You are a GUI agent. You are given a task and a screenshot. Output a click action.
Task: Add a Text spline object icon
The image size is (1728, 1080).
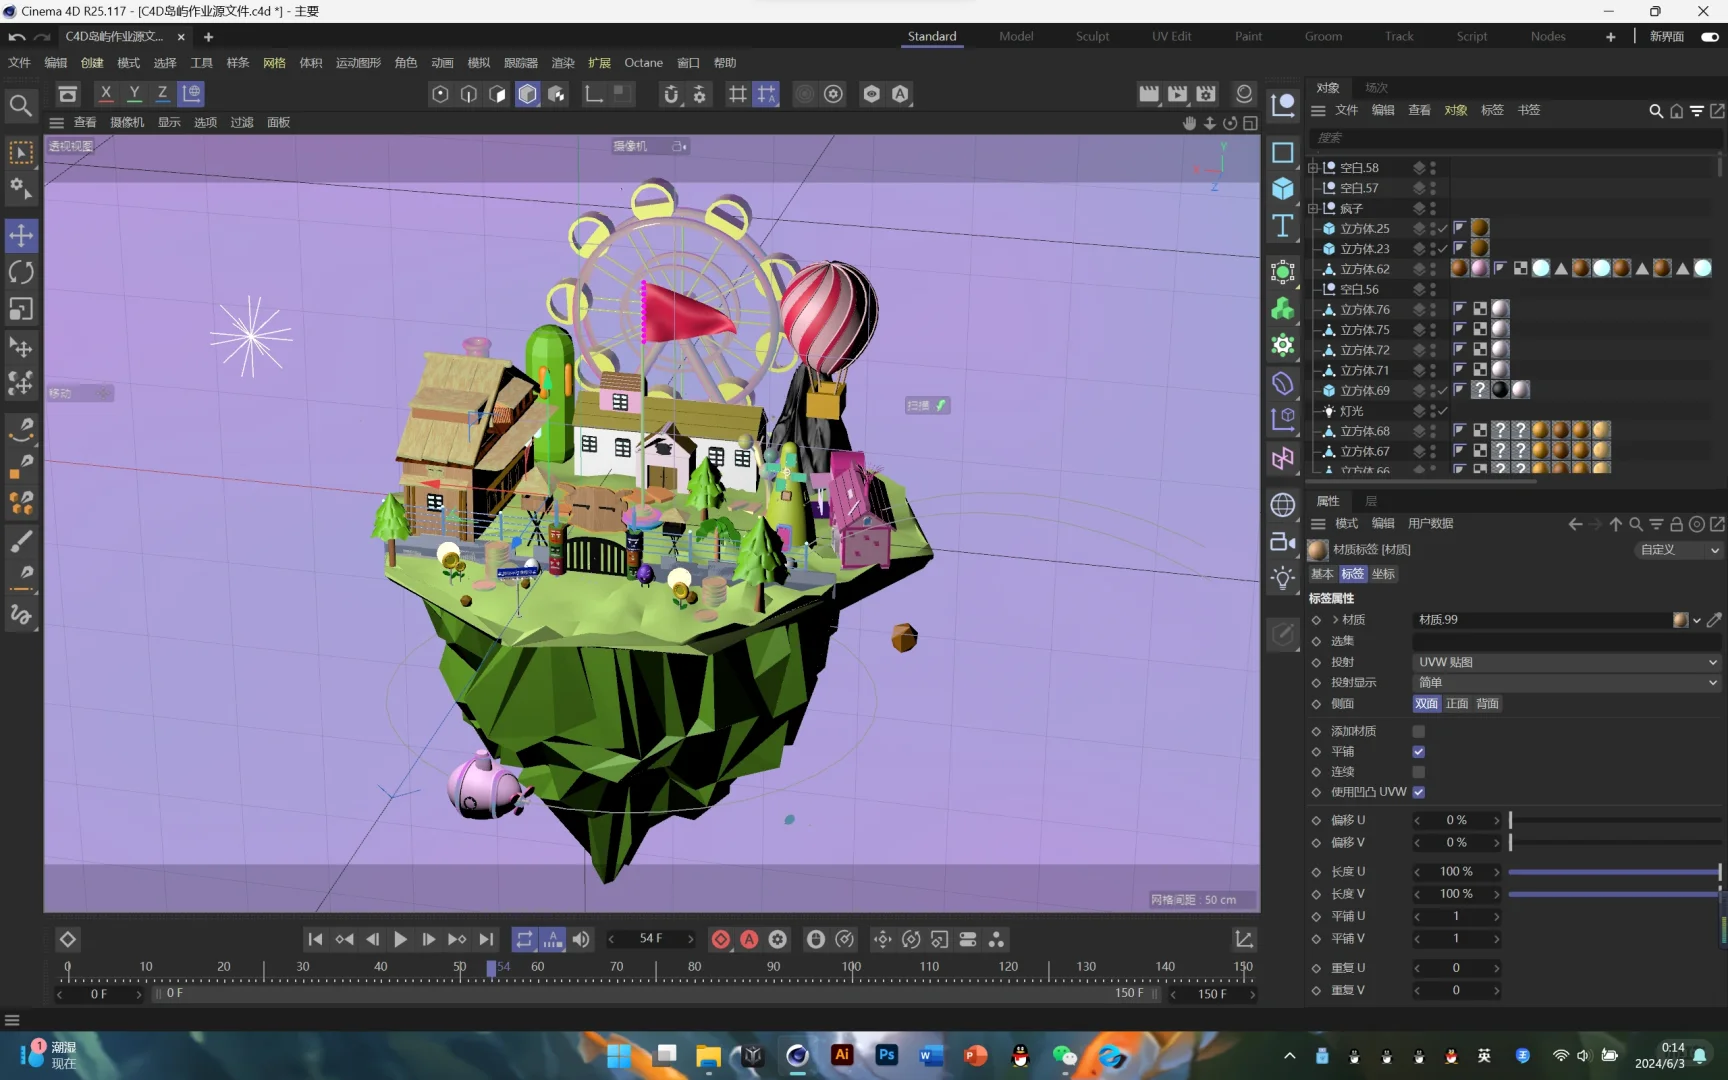click(x=1283, y=226)
